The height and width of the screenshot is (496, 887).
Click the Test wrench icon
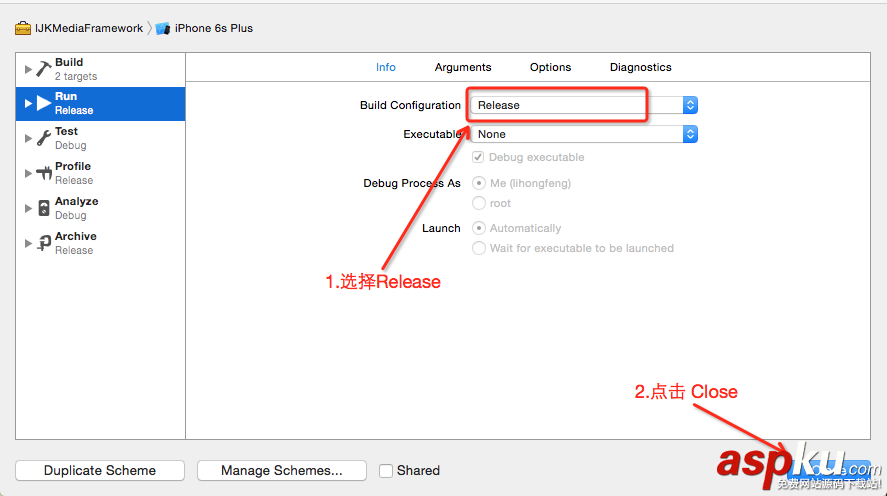(x=44, y=138)
